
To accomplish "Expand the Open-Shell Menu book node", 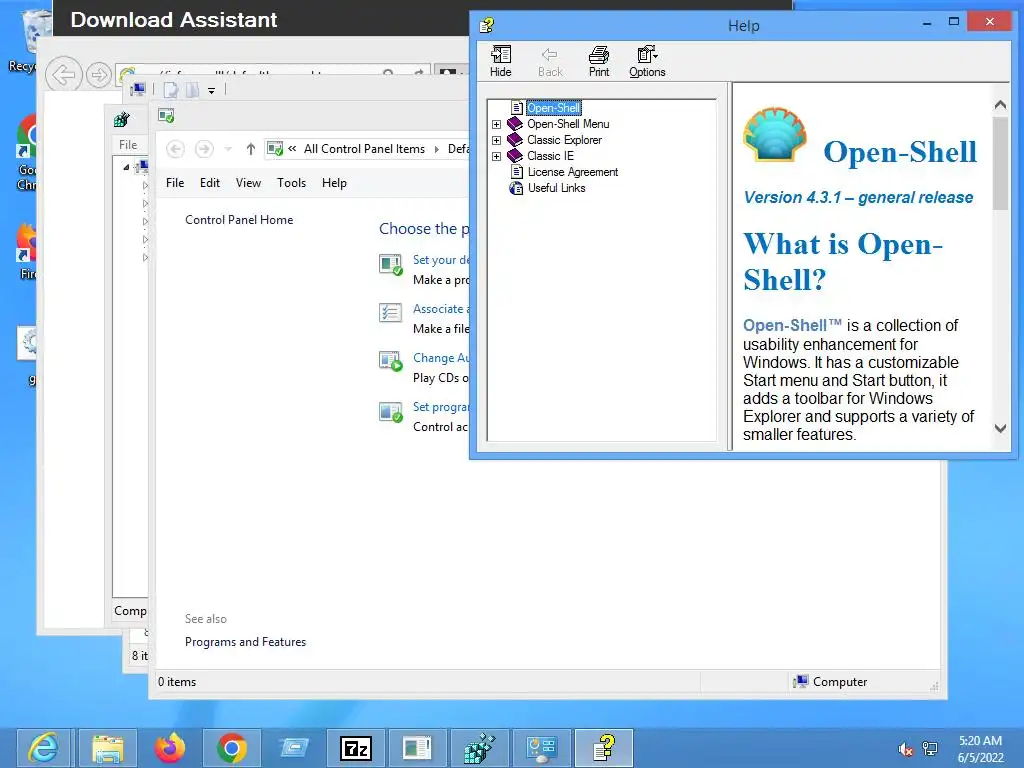I will point(496,124).
